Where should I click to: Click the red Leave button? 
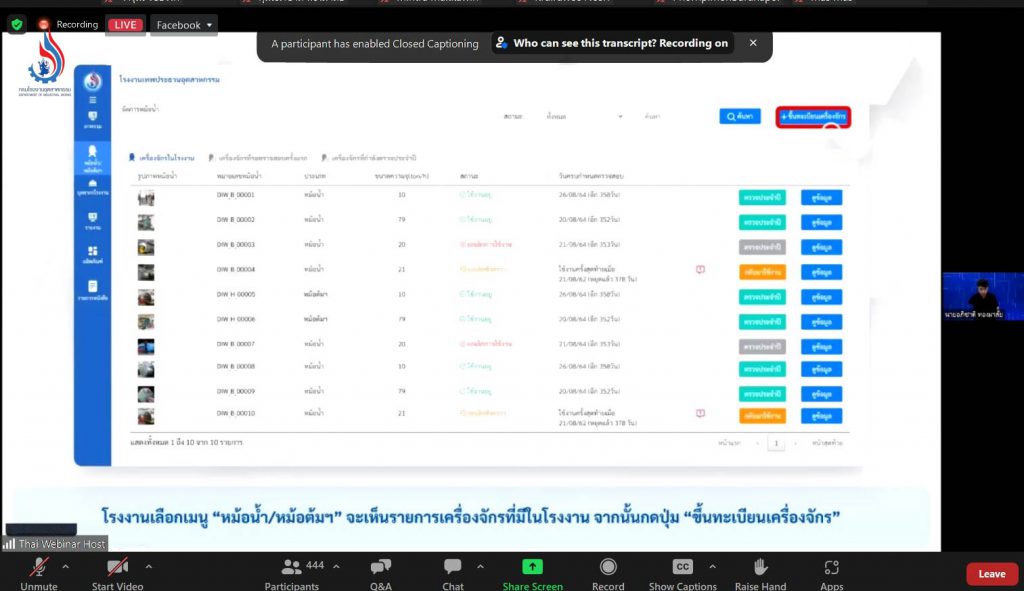click(991, 573)
